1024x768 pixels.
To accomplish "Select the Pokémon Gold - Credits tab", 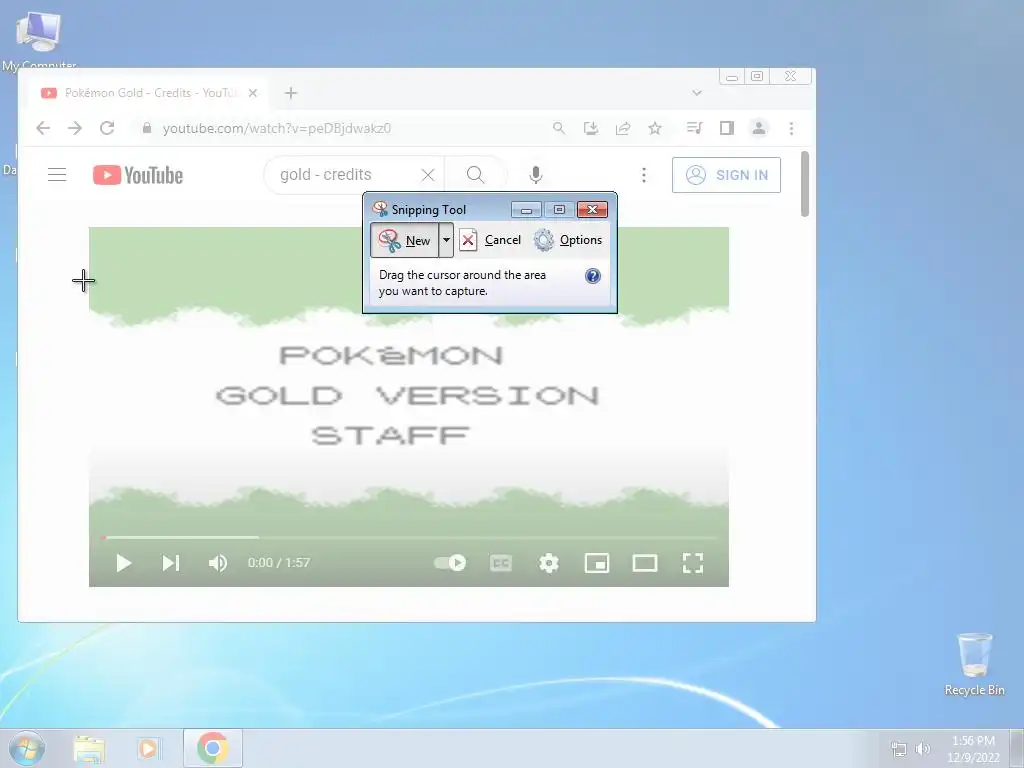I will click(148, 93).
